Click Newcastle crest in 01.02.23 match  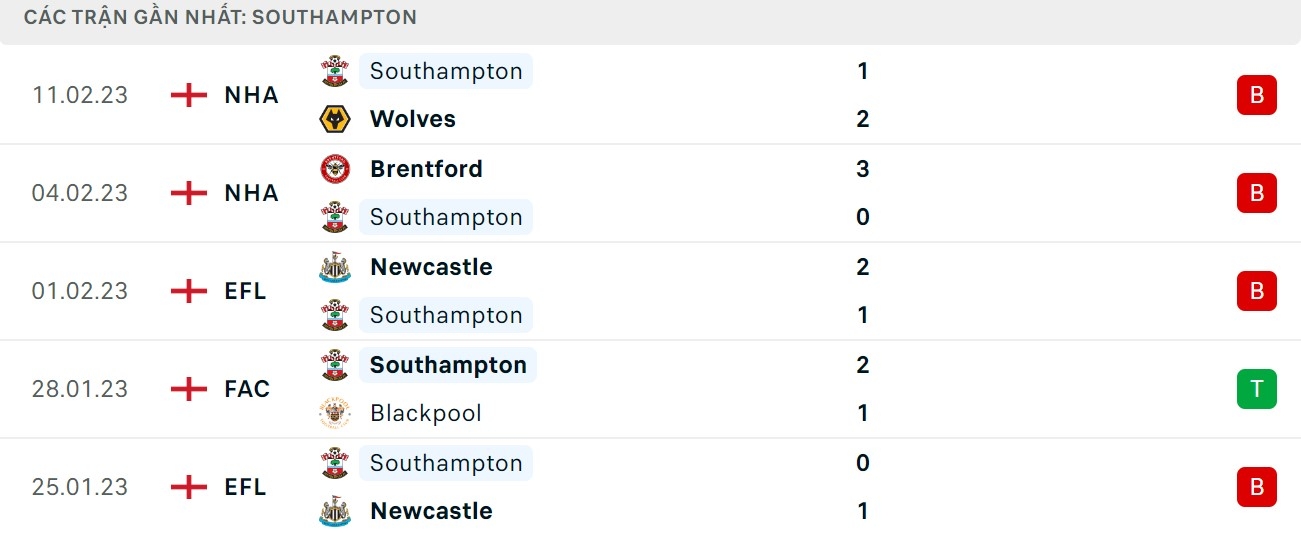(x=335, y=267)
